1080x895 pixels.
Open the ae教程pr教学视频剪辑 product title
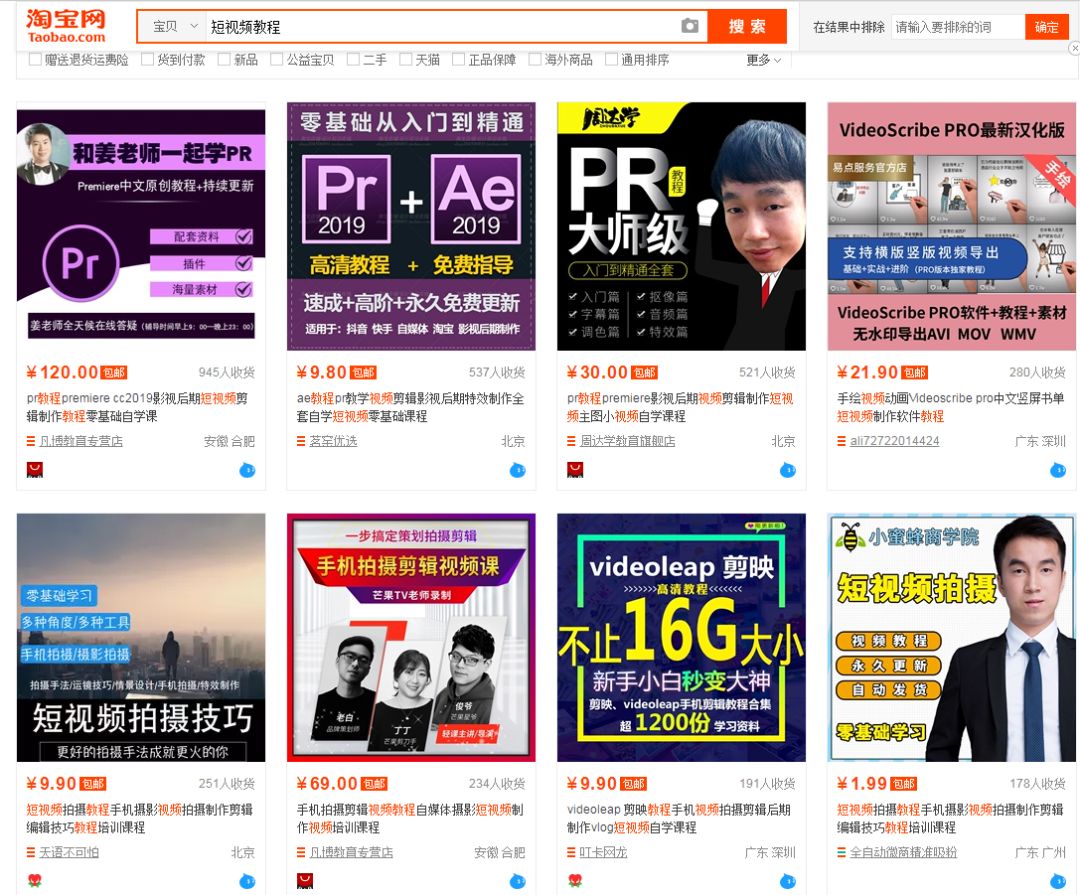[x=411, y=407]
